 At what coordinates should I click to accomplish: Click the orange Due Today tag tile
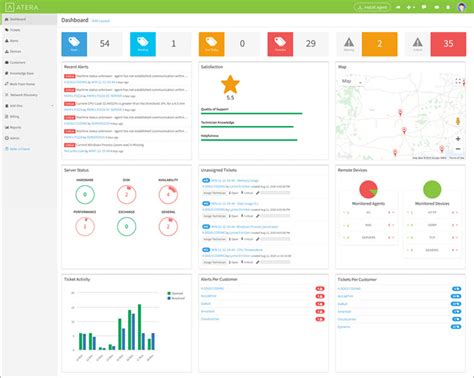(x=212, y=44)
